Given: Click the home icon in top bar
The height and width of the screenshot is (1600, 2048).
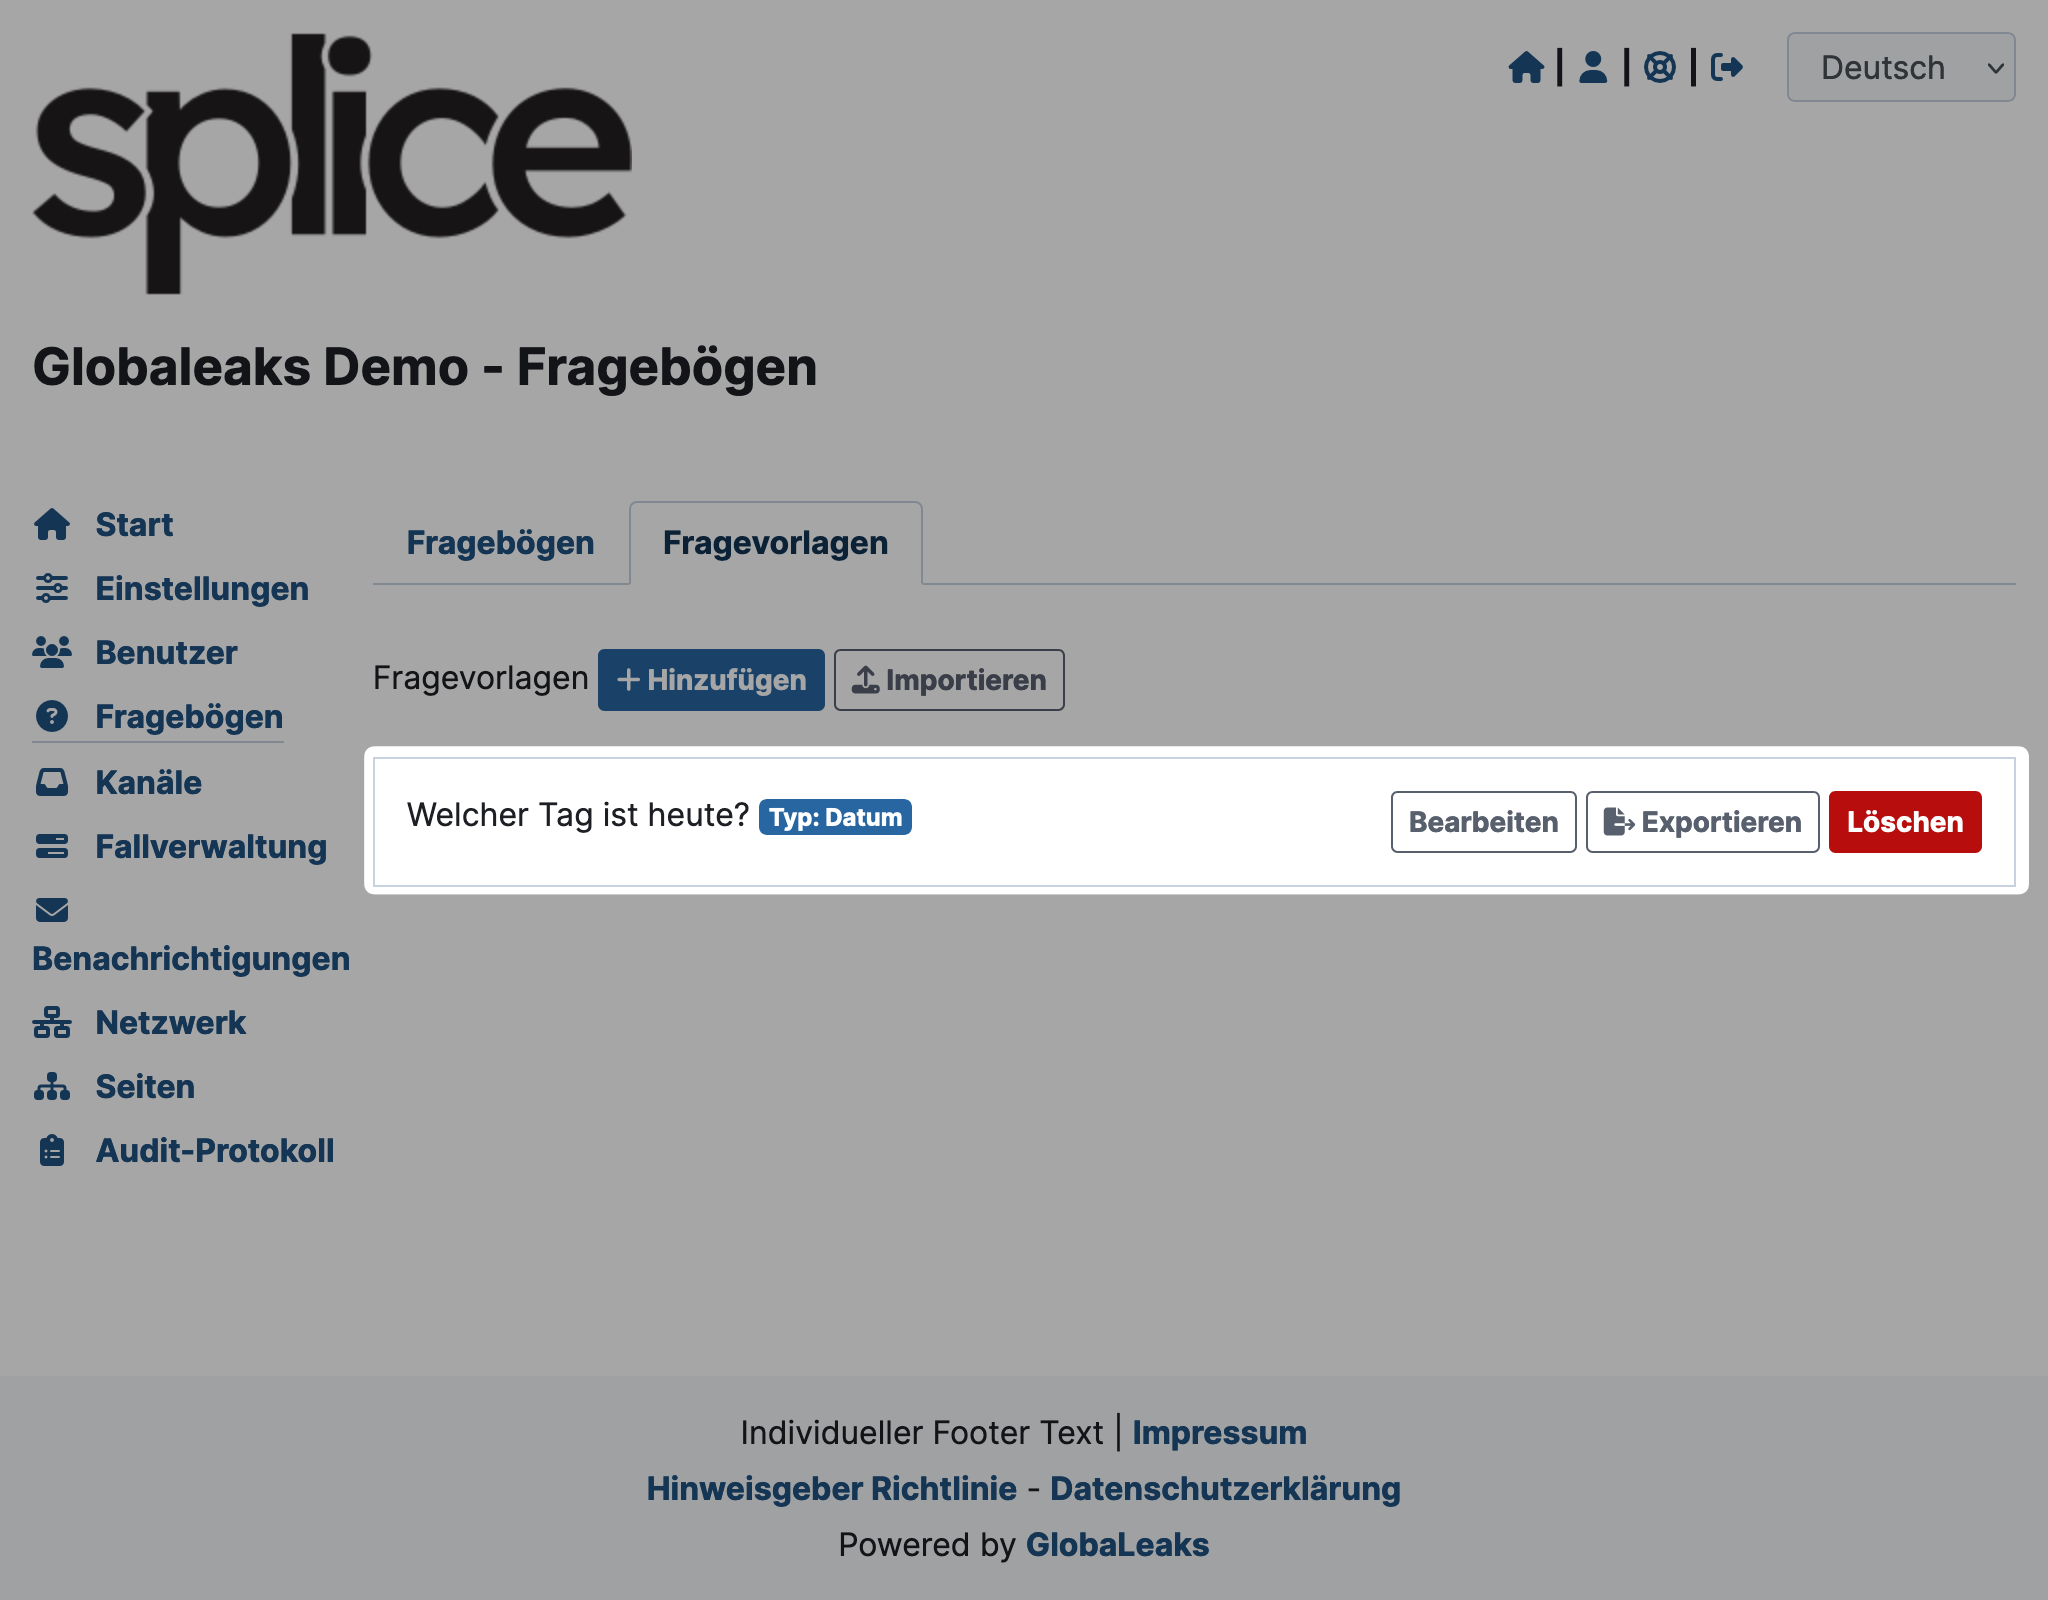Looking at the screenshot, I should click(1526, 68).
